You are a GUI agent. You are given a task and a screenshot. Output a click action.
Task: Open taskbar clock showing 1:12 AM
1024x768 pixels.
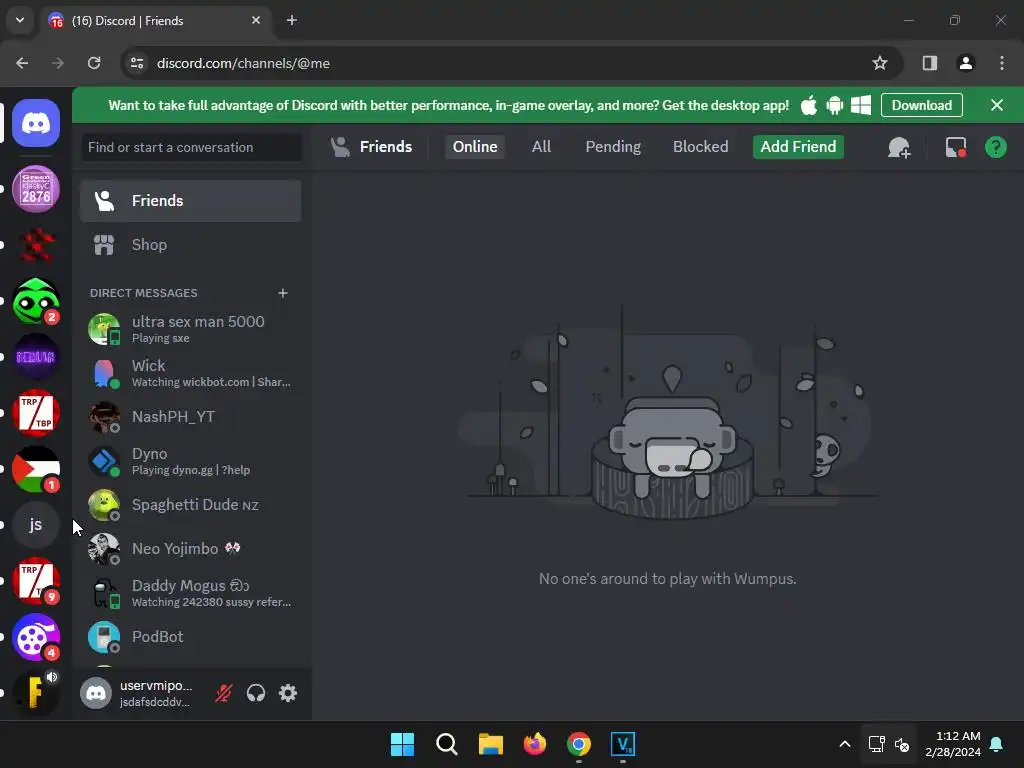(x=953, y=744)
